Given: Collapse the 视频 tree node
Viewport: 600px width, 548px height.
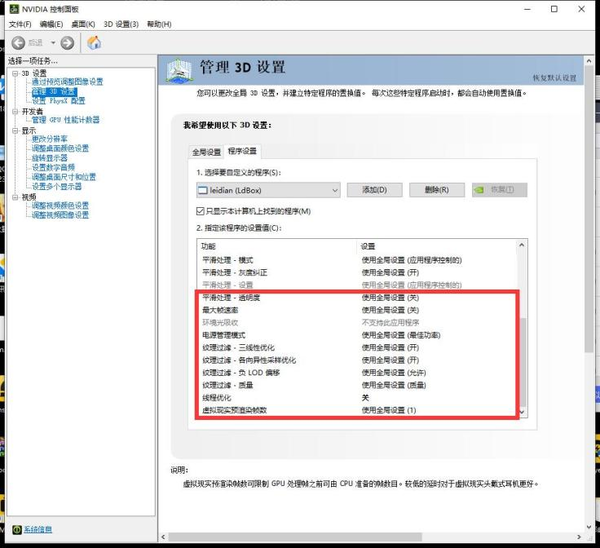Looking at the screenshot, I should click(15, 197).
